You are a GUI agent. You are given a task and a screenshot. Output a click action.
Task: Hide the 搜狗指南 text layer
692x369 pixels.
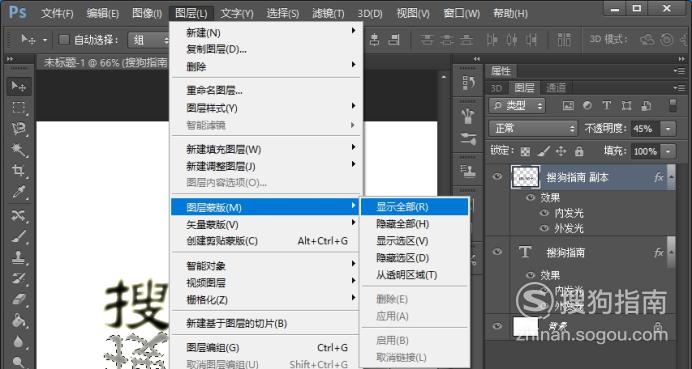(x=497, y=252)
